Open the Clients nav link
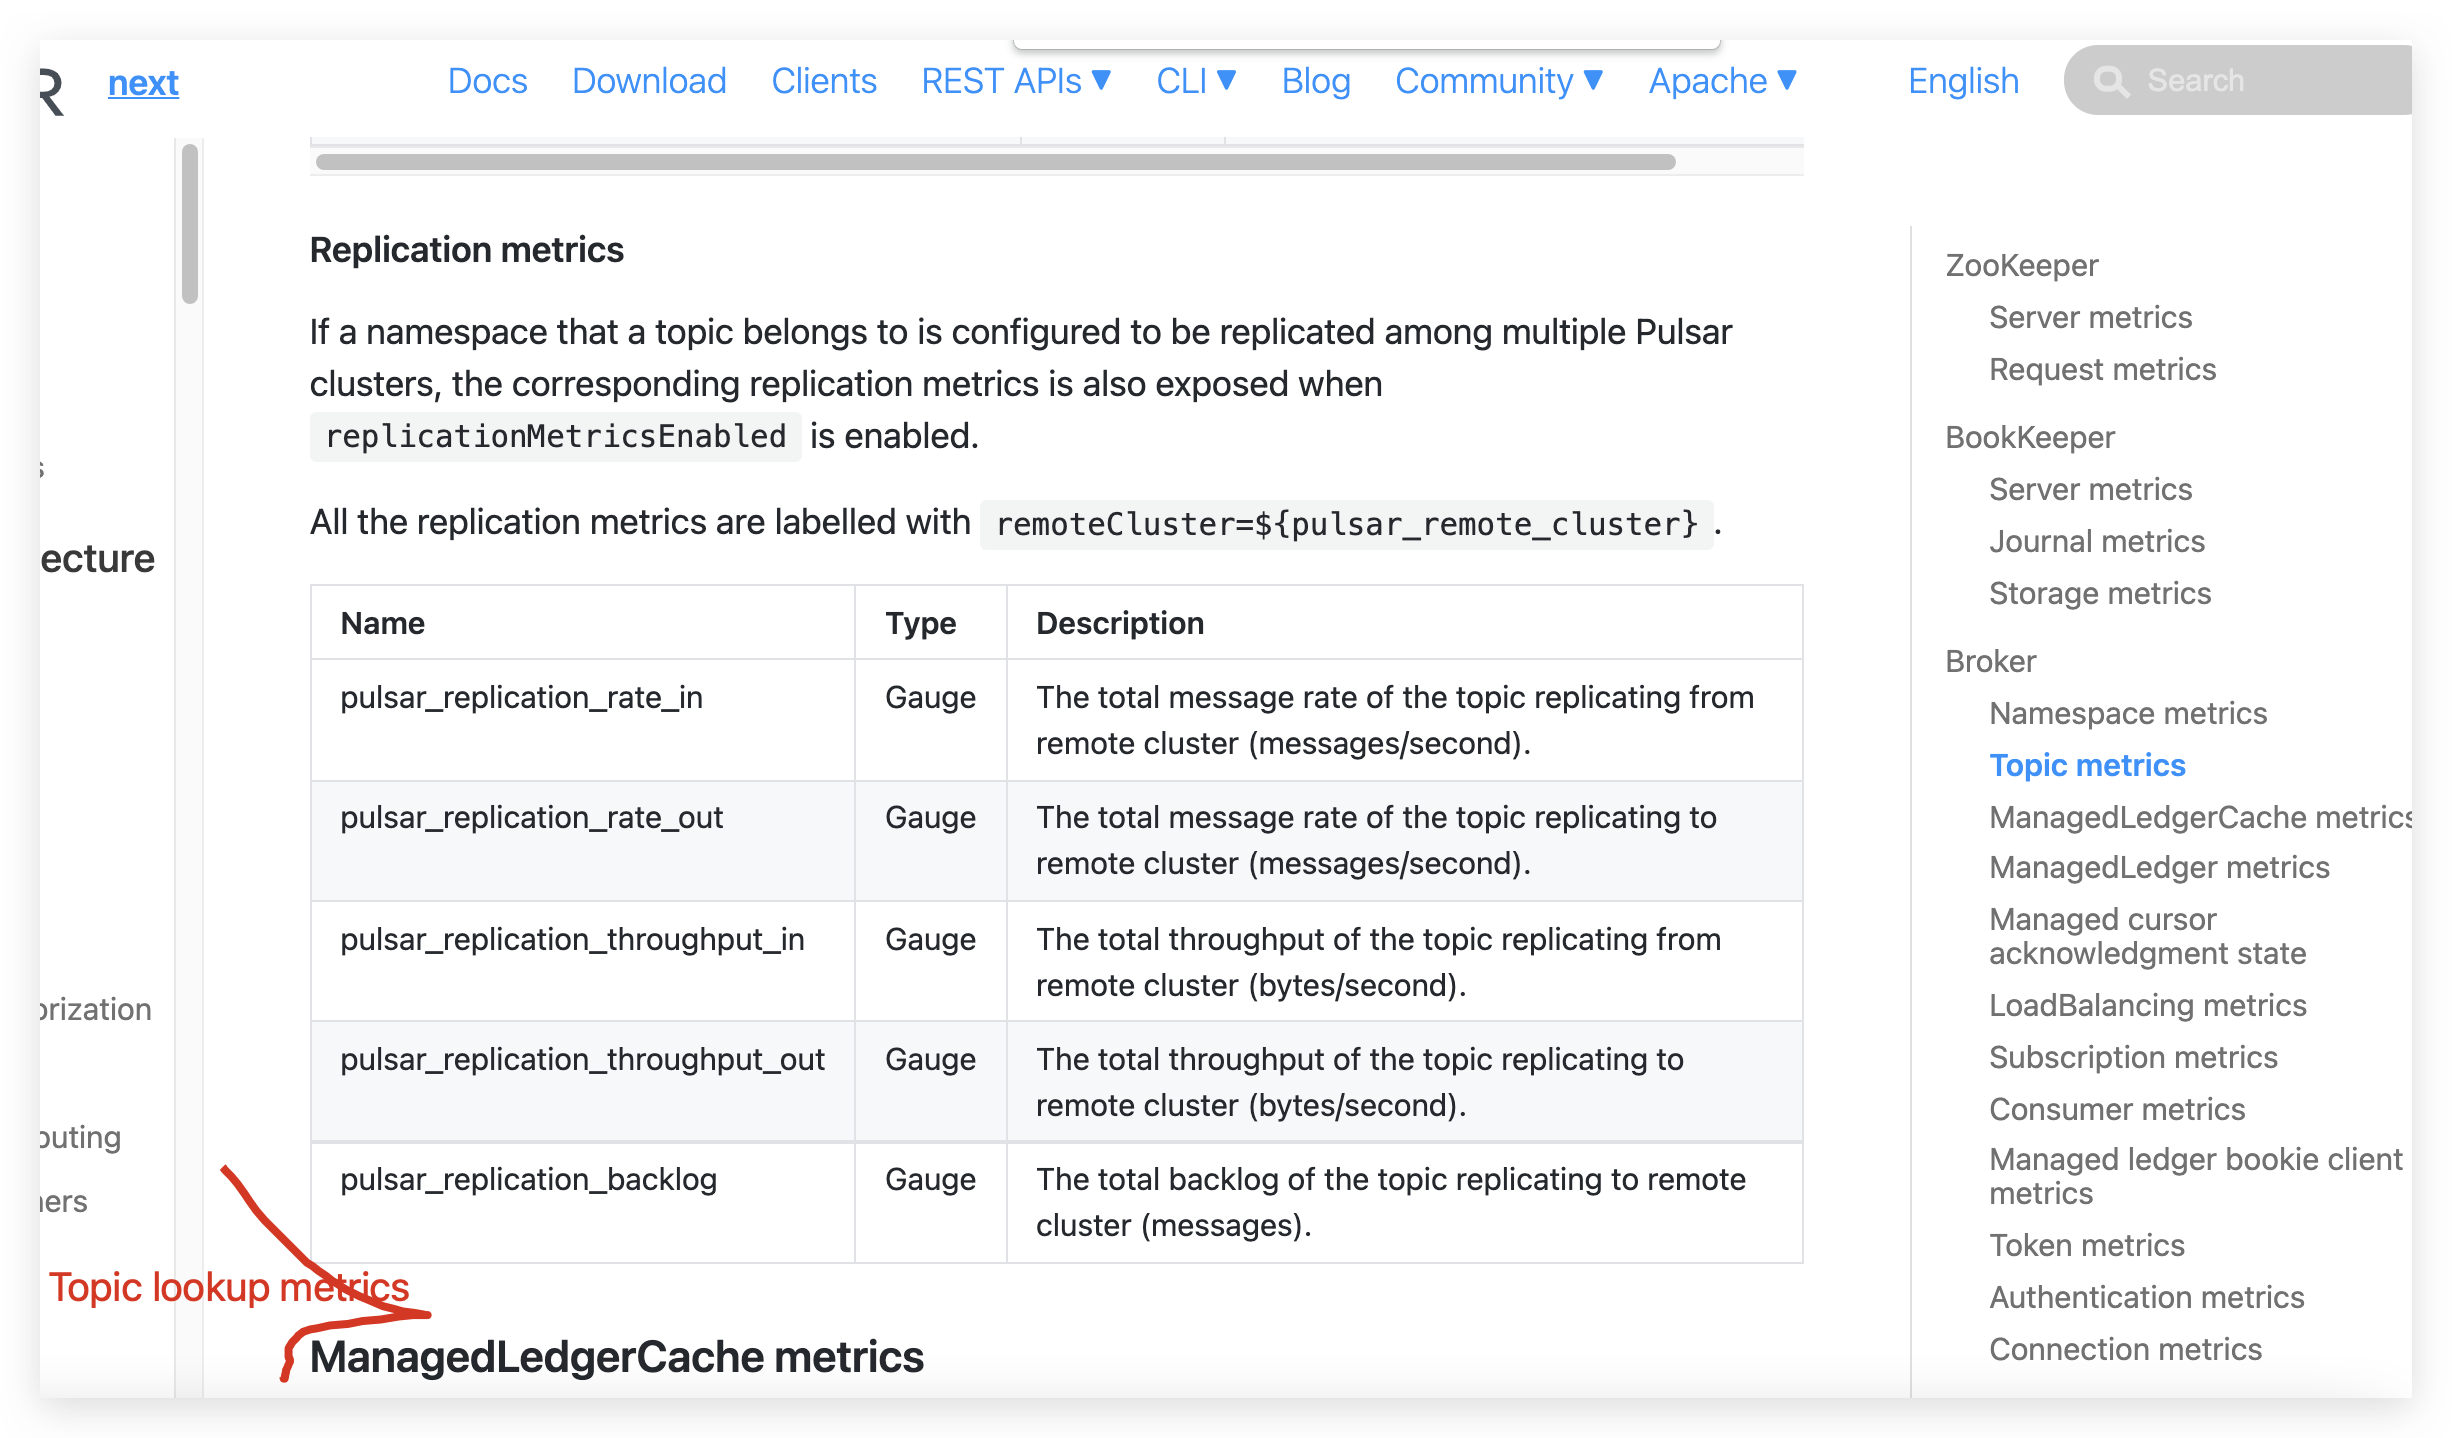The image size is (2452, 1438). coord(823,81)
